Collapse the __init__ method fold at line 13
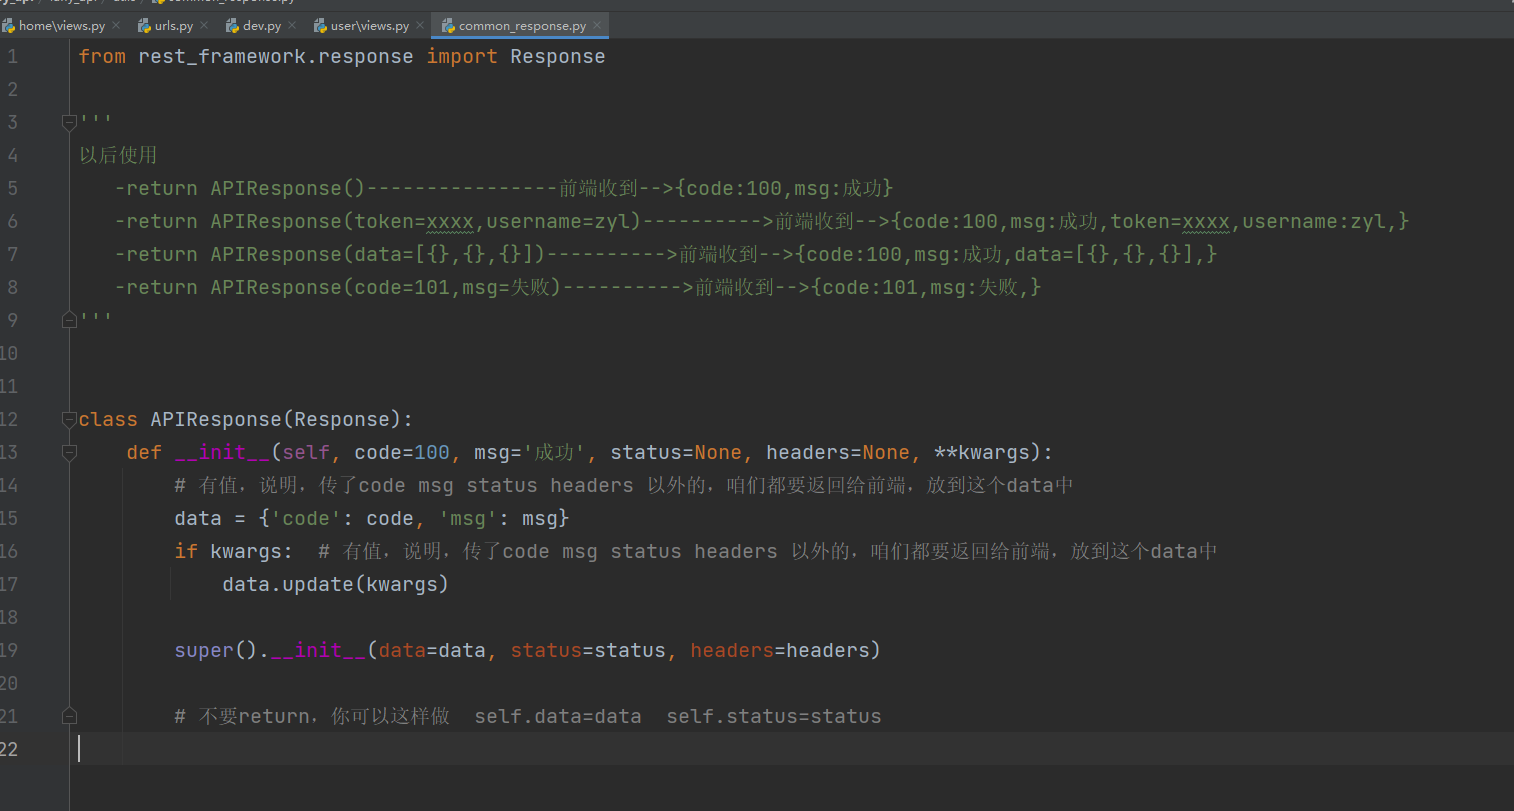The height and width of the screenshot is (811, 1514). (69, 452)
